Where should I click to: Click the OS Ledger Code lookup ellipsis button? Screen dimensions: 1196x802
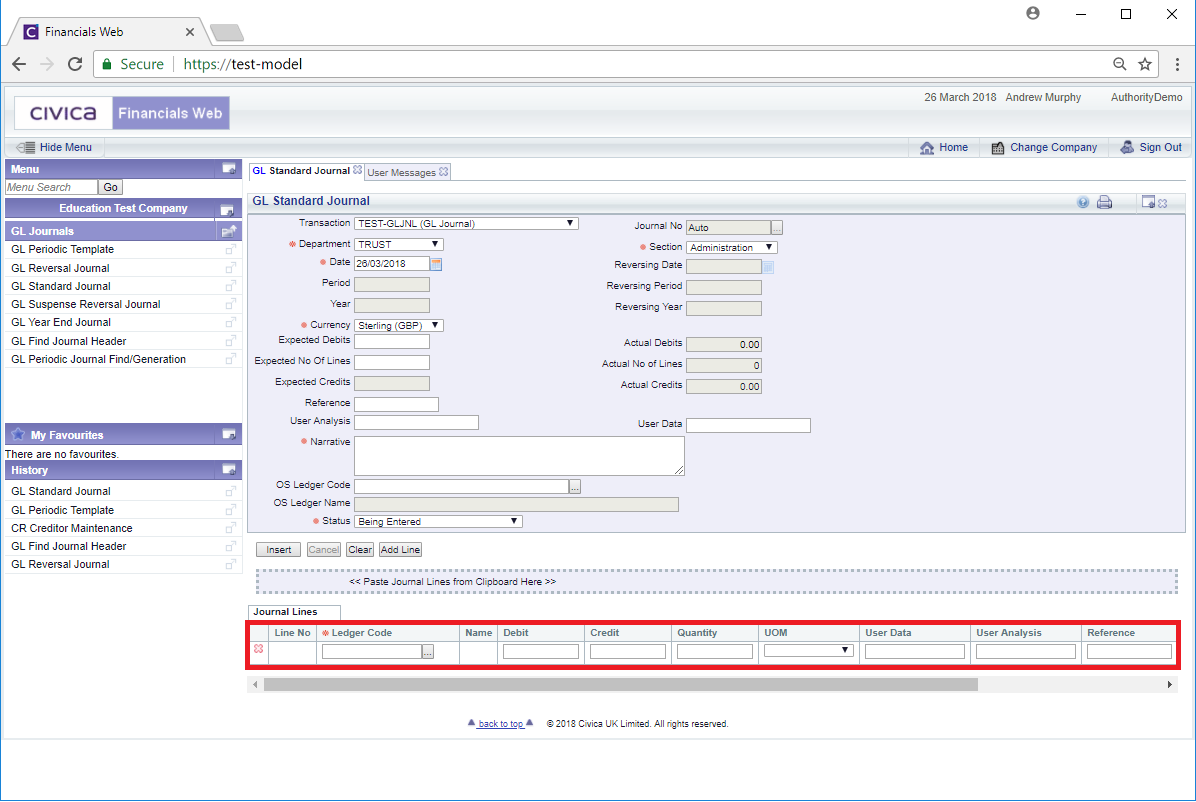pyautogui.click(x=575, y=487)
